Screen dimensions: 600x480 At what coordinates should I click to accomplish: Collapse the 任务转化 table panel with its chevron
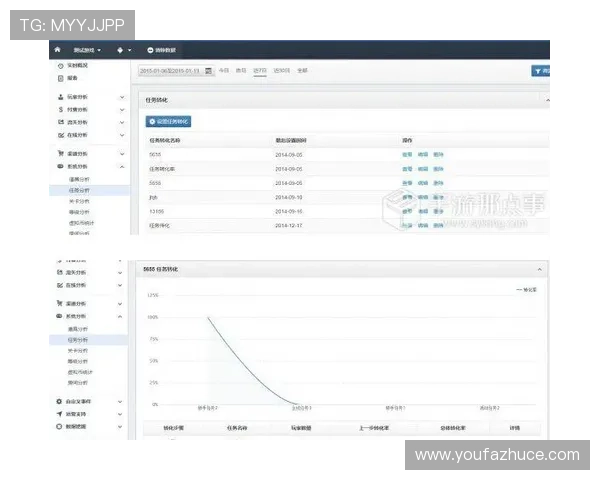click(548, 100)
